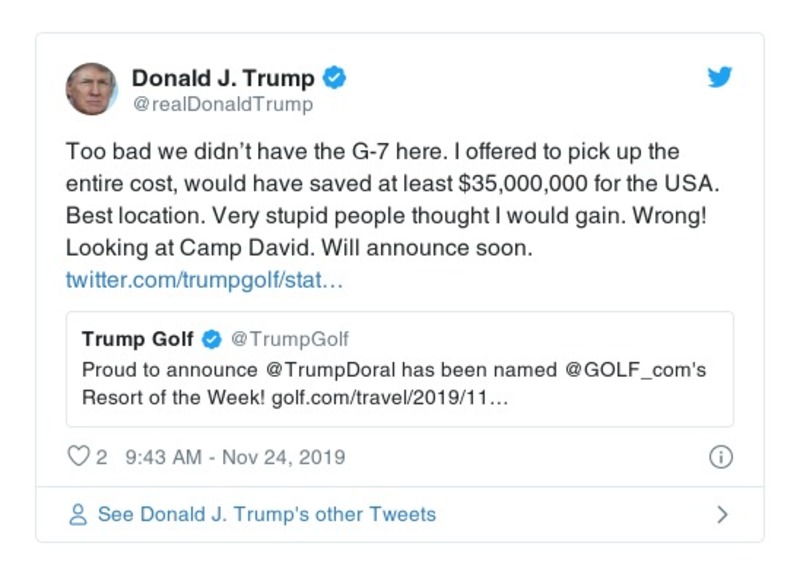Click Donald J. Trump's verified badge
This screenshot has height=578, width=800.
pyautogui.click(x=335, y=75)
